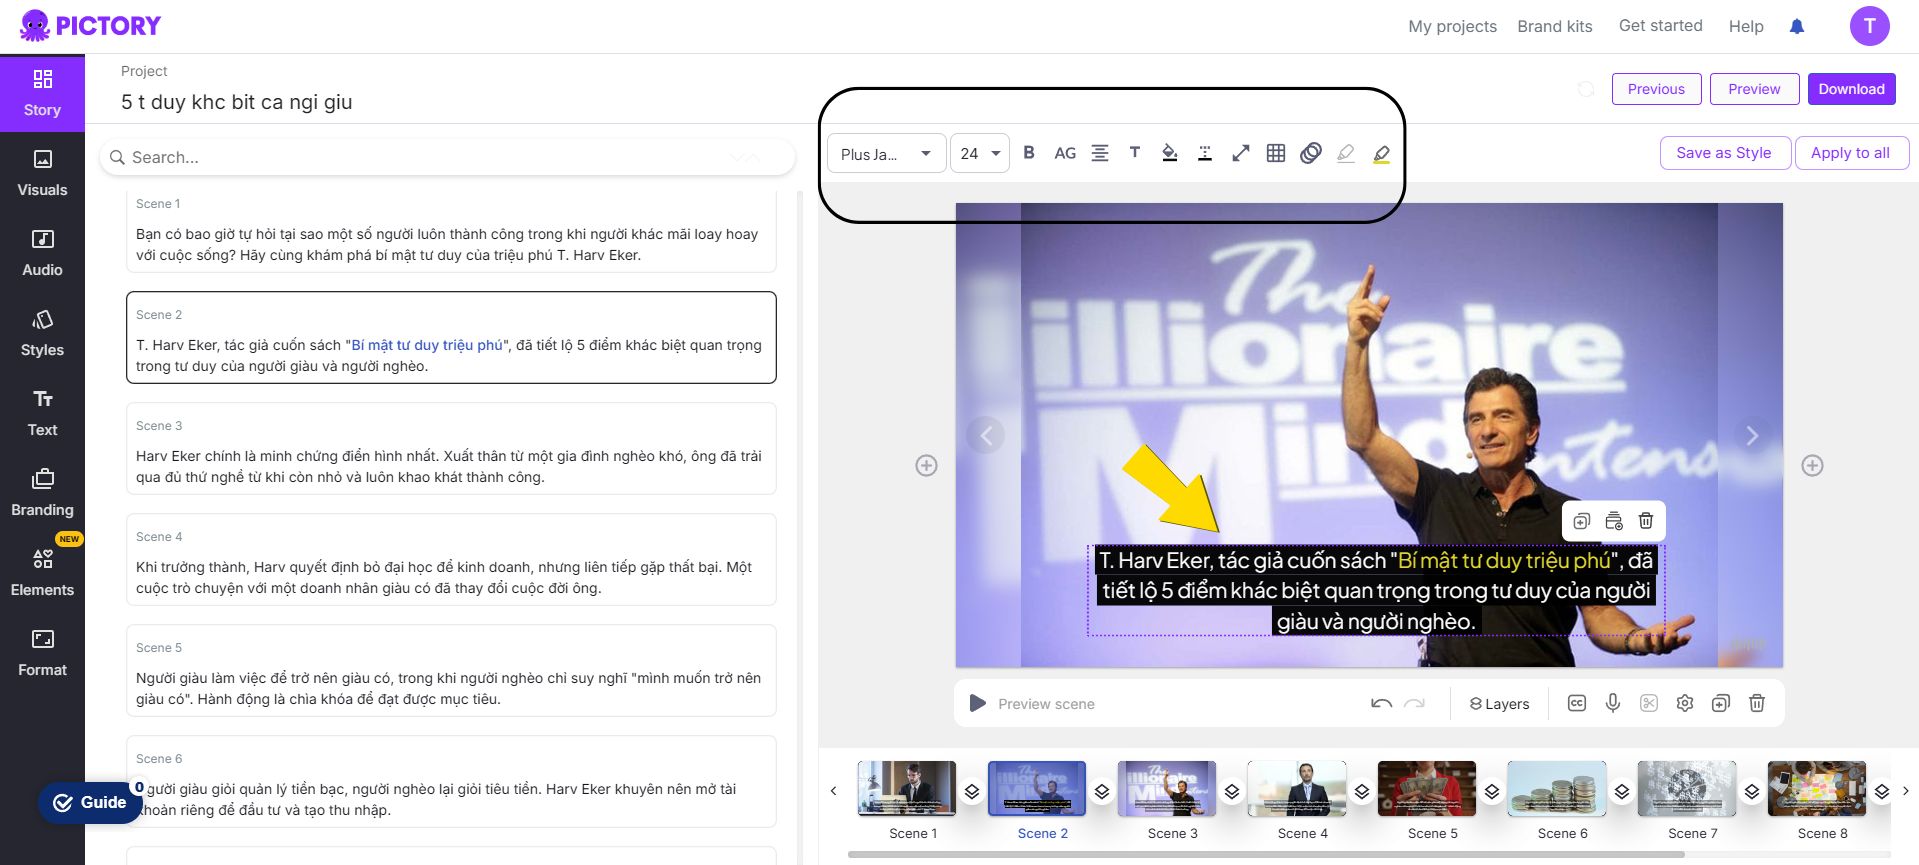
Task: Open the user profile avatar T
Action: (1869, 26)
